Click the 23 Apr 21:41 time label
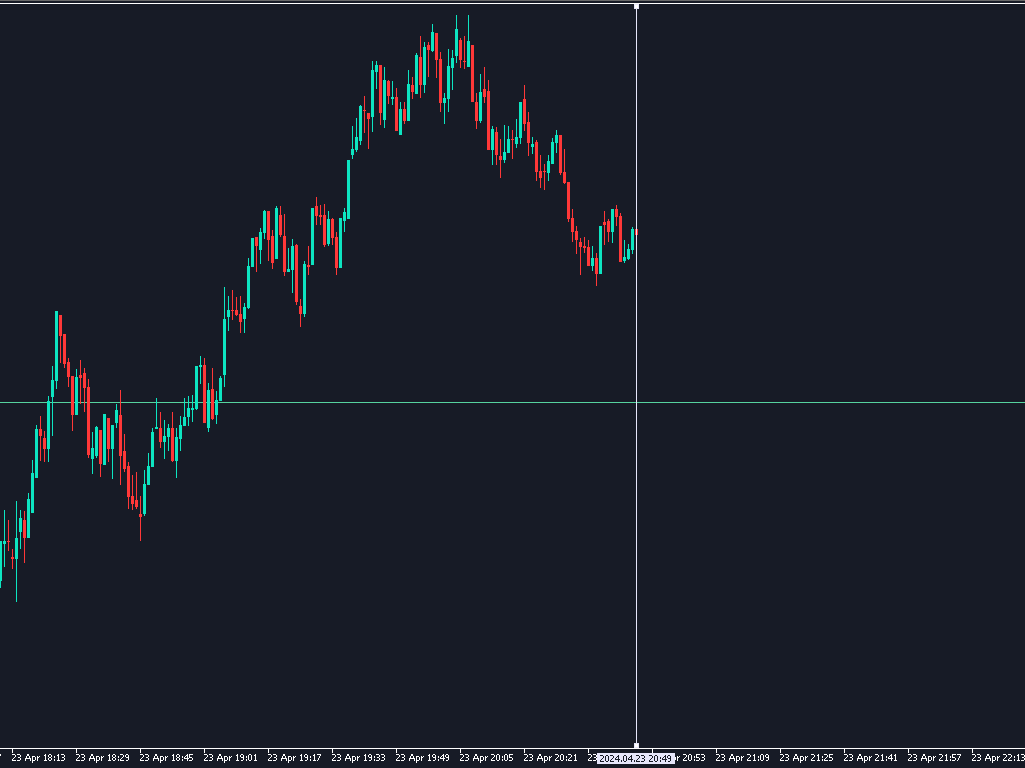The image size is (1025, 768). tap(869, 757)
